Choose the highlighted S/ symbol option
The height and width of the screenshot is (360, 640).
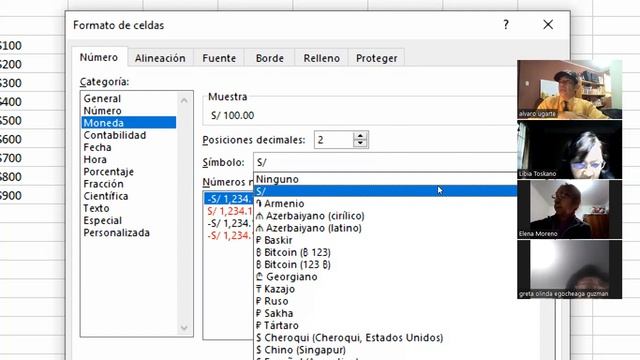[x=385, y=191]
